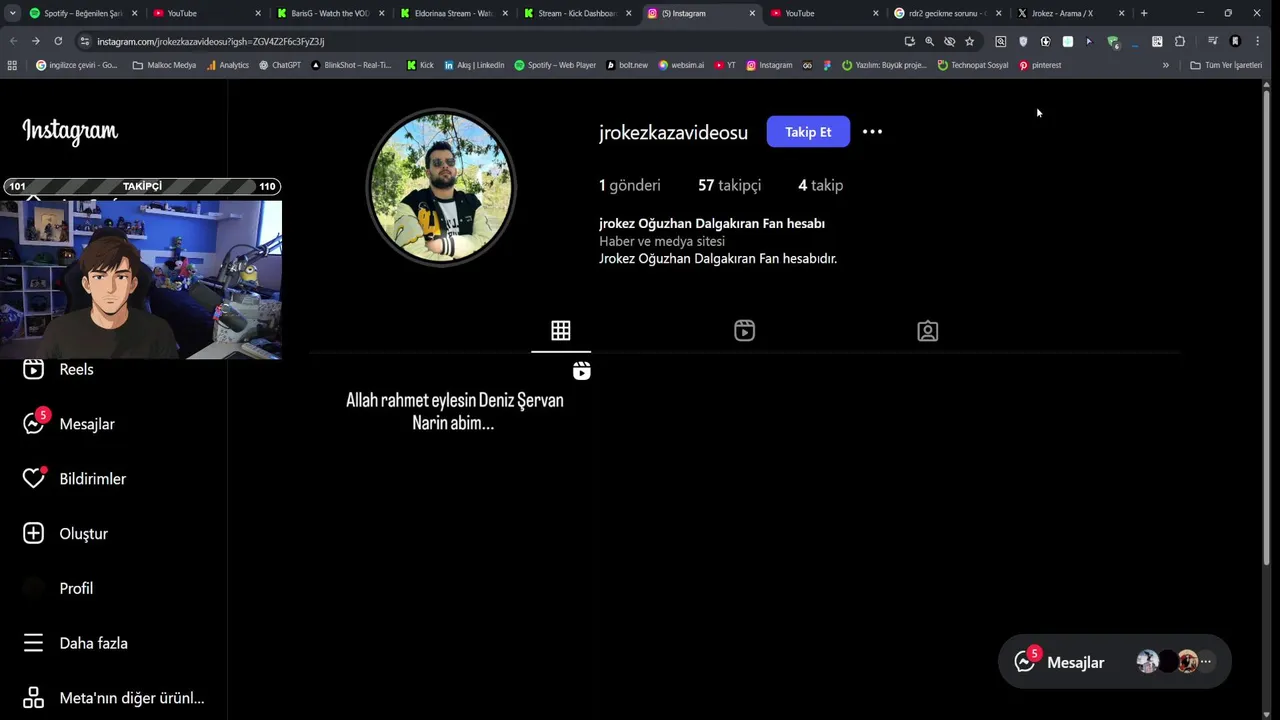Open the bolt.new bookmark
This screenshot has height=720, width=1280.
pyautogui.click(x=627, y=65)
